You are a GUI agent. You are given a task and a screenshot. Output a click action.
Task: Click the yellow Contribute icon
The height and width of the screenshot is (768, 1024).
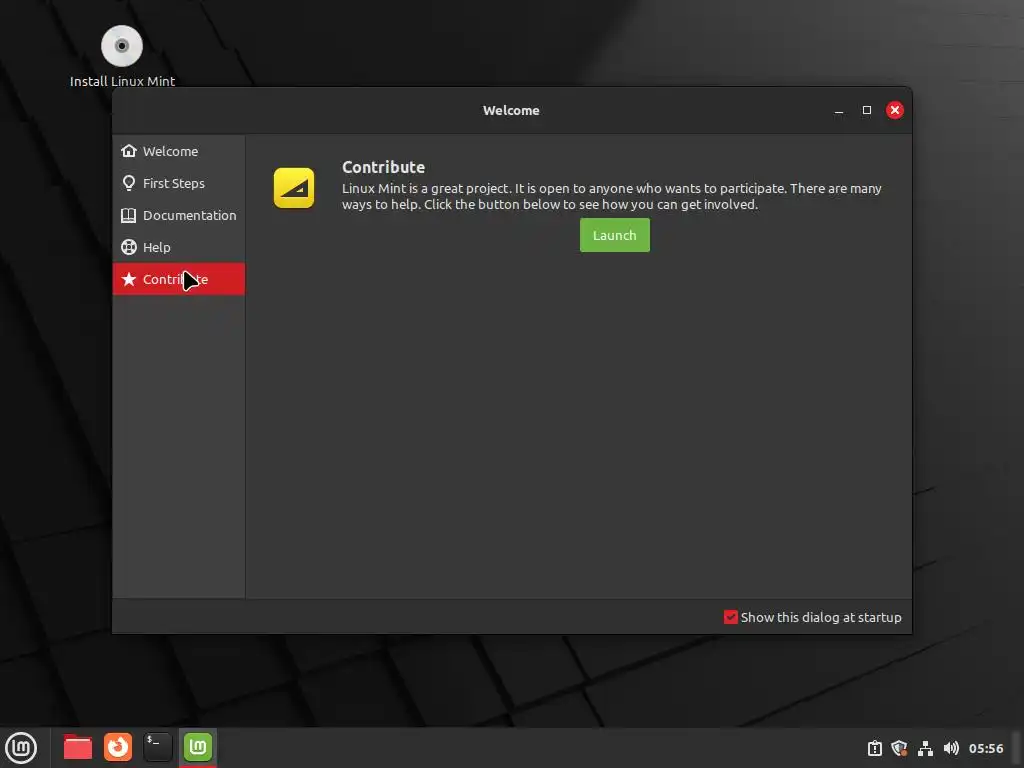294,188
